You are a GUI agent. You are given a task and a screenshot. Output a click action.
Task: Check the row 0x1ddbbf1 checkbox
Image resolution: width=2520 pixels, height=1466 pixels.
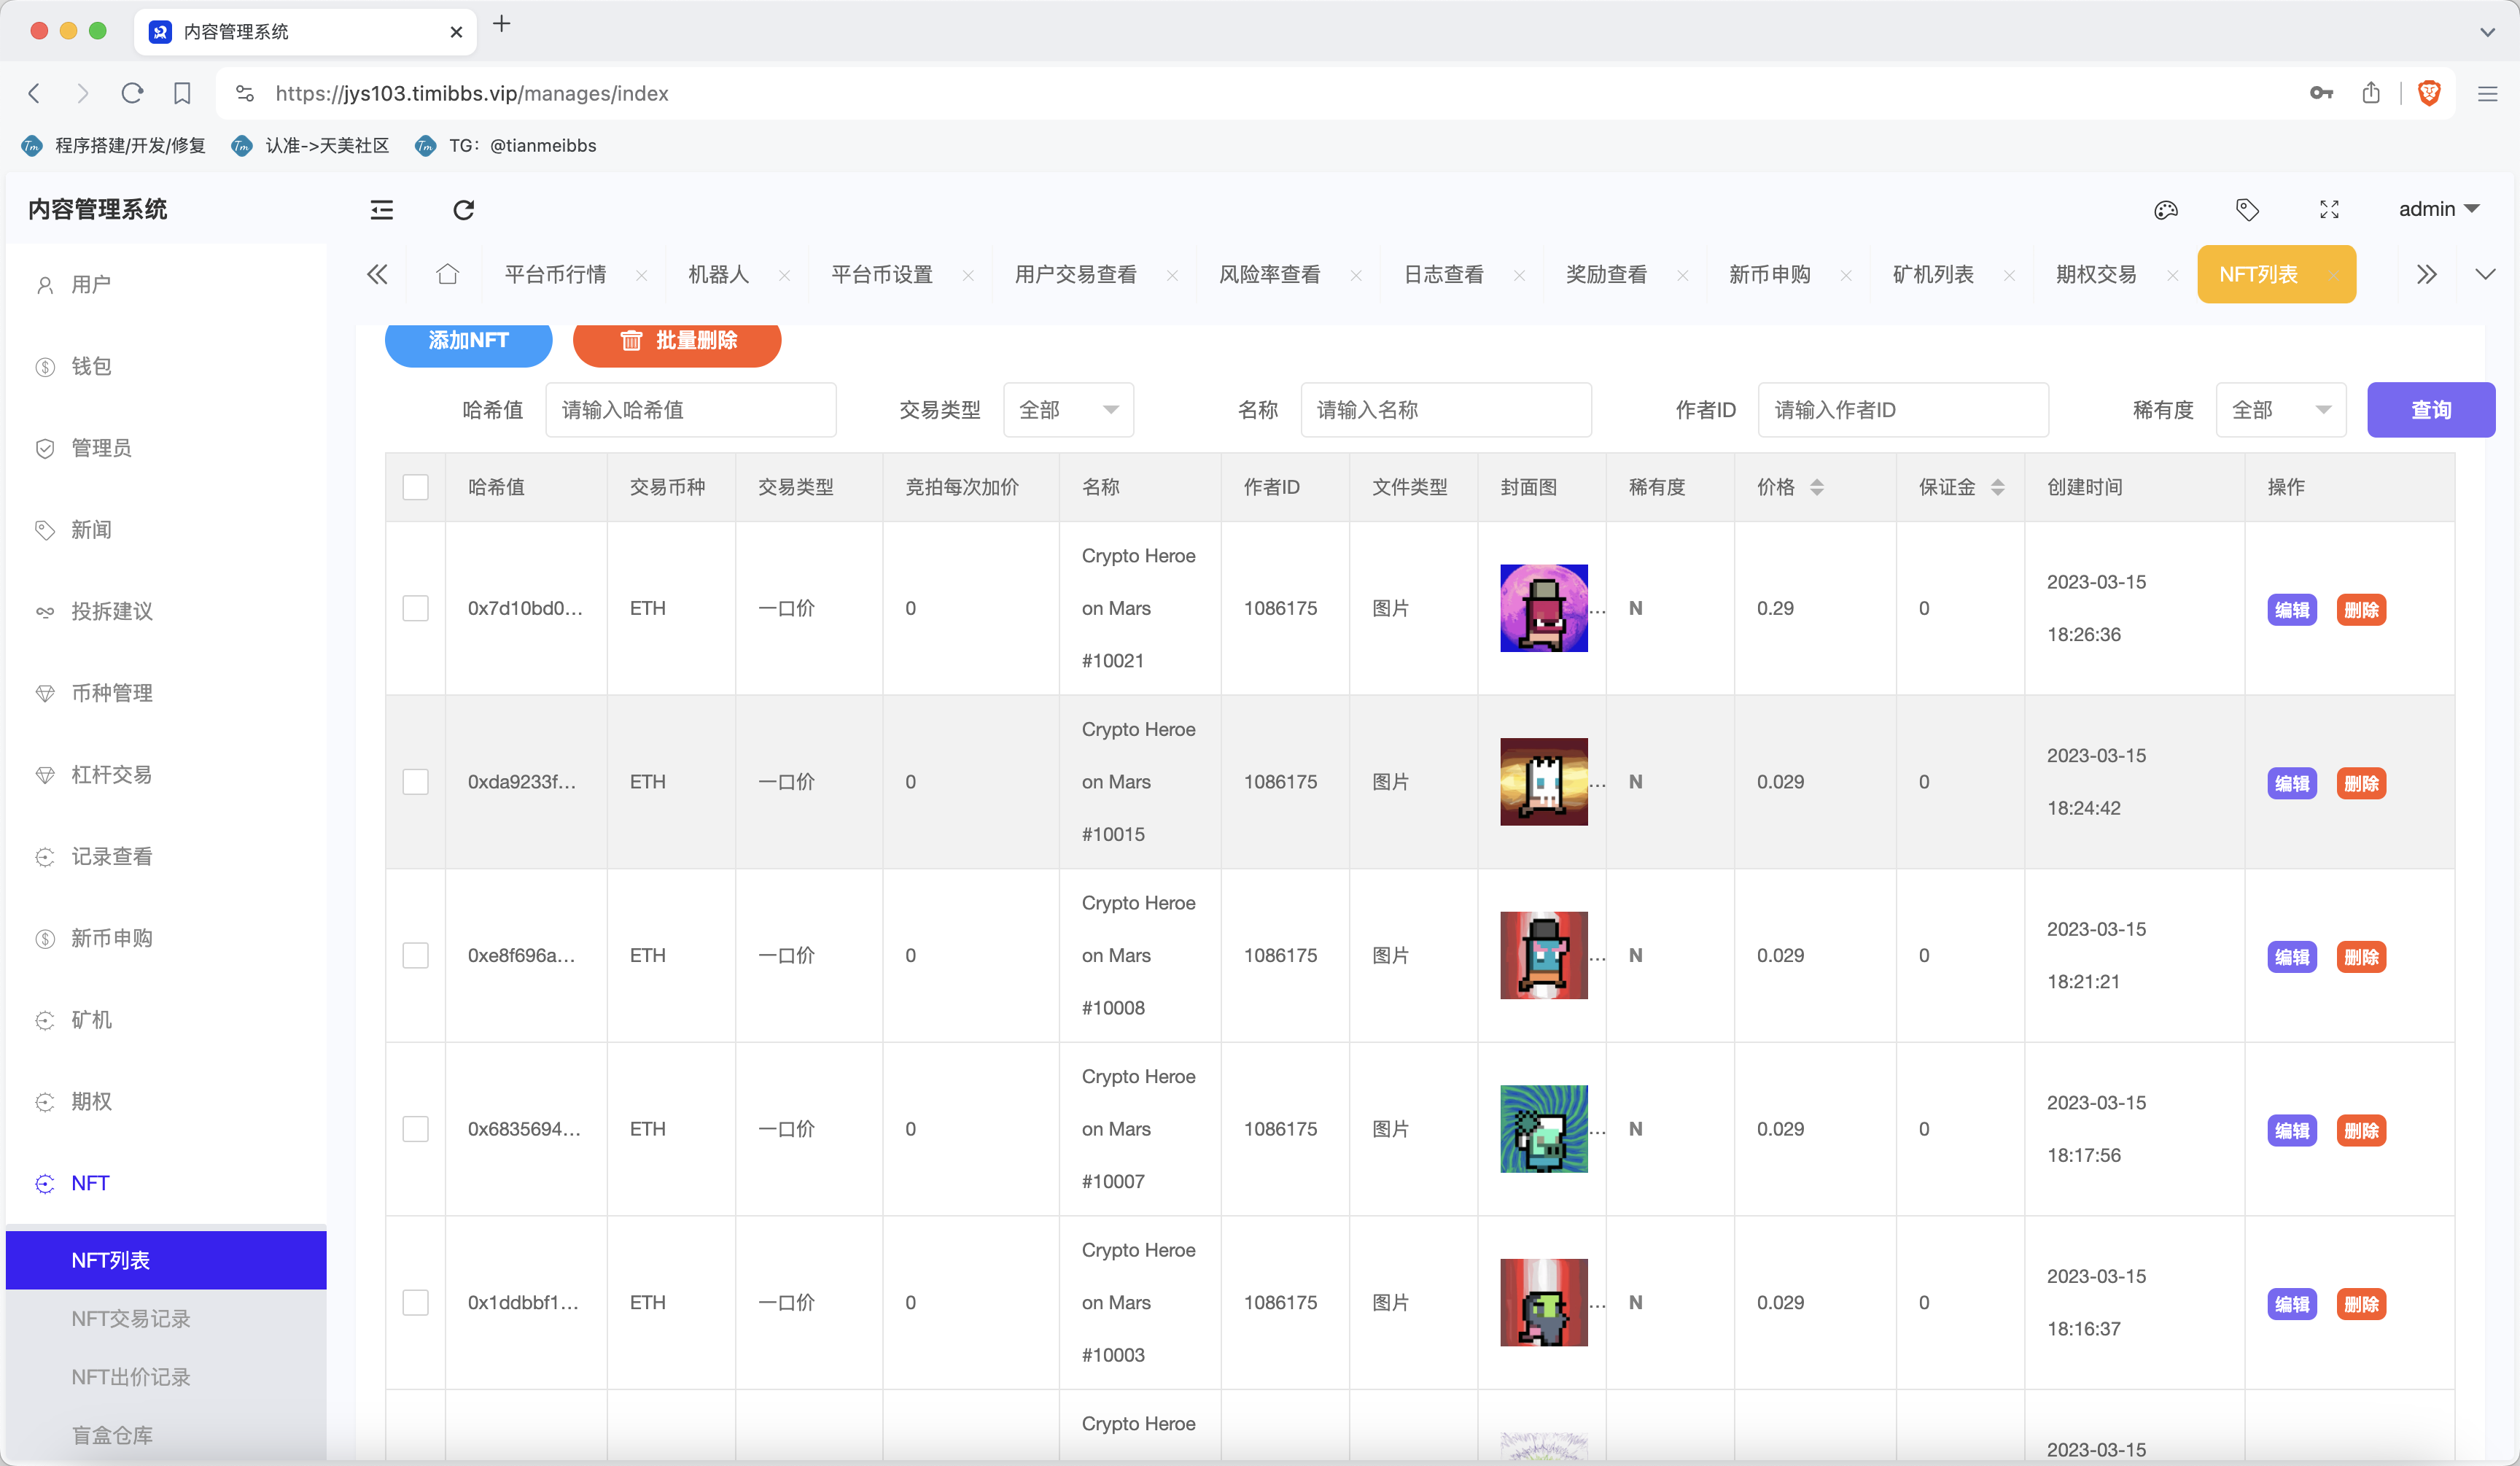coord(415,1303)
